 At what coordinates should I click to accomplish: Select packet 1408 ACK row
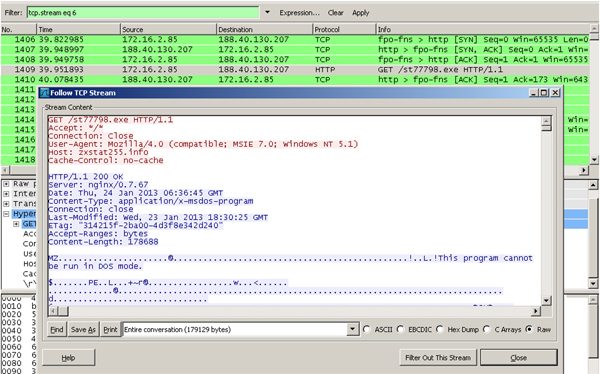(295, 59)
